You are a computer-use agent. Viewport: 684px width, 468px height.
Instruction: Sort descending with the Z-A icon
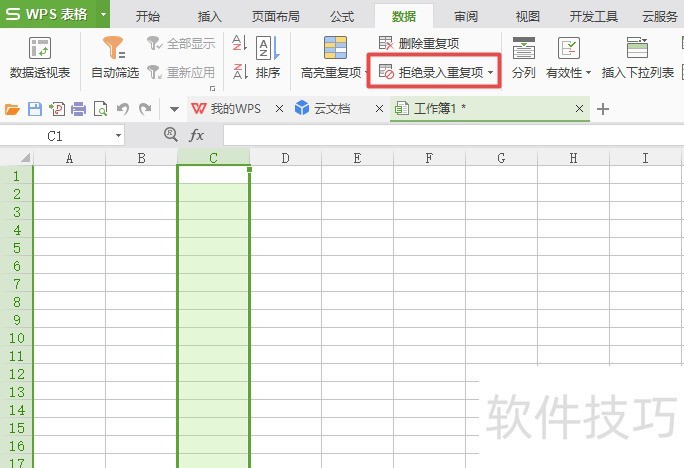pos(239,71)
